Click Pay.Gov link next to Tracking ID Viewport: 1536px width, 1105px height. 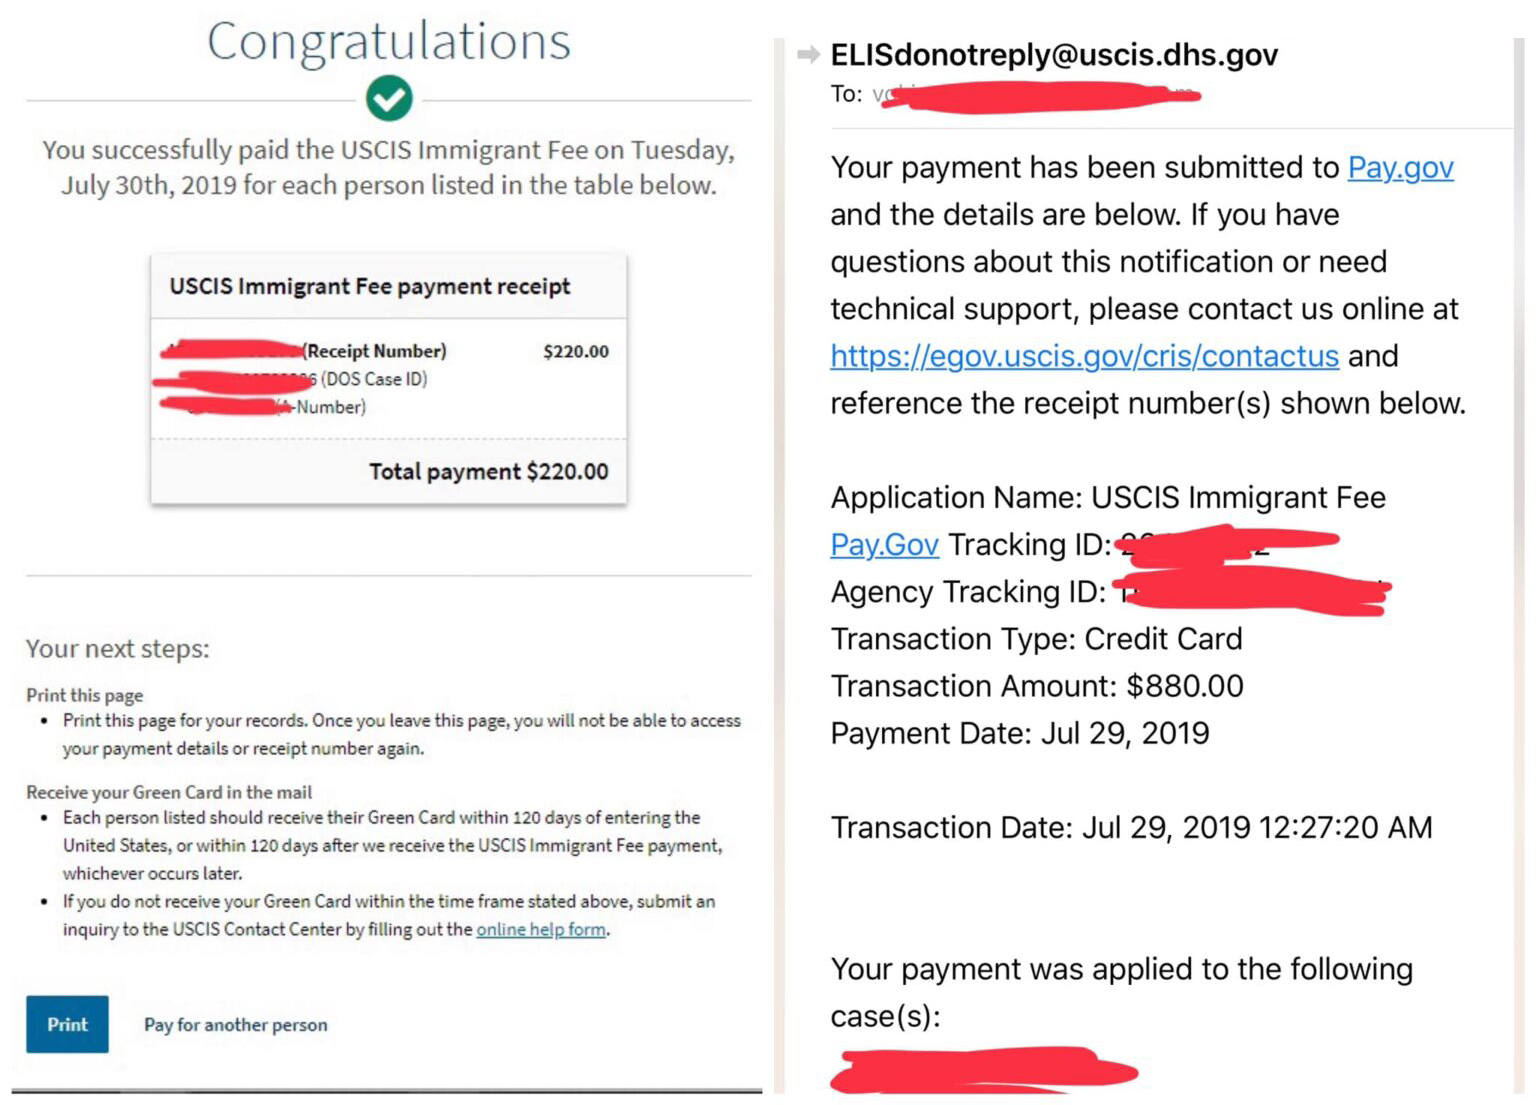(x=884, y=544)
